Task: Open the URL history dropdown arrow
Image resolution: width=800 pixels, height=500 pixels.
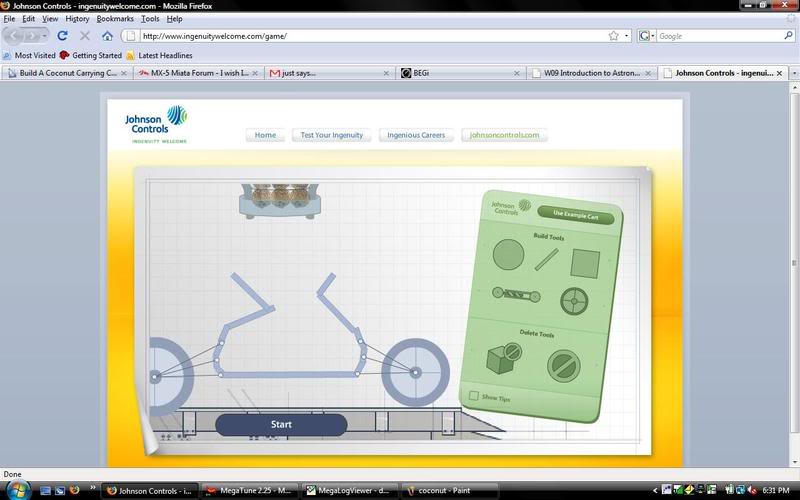Action: click(627, 36)
